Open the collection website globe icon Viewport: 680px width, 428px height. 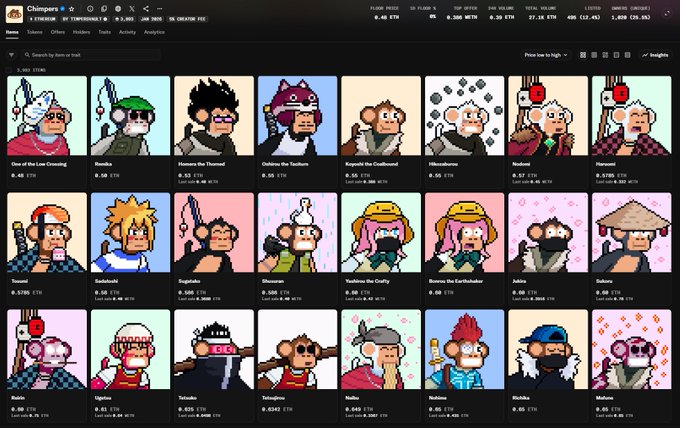(x=118, y=9)
